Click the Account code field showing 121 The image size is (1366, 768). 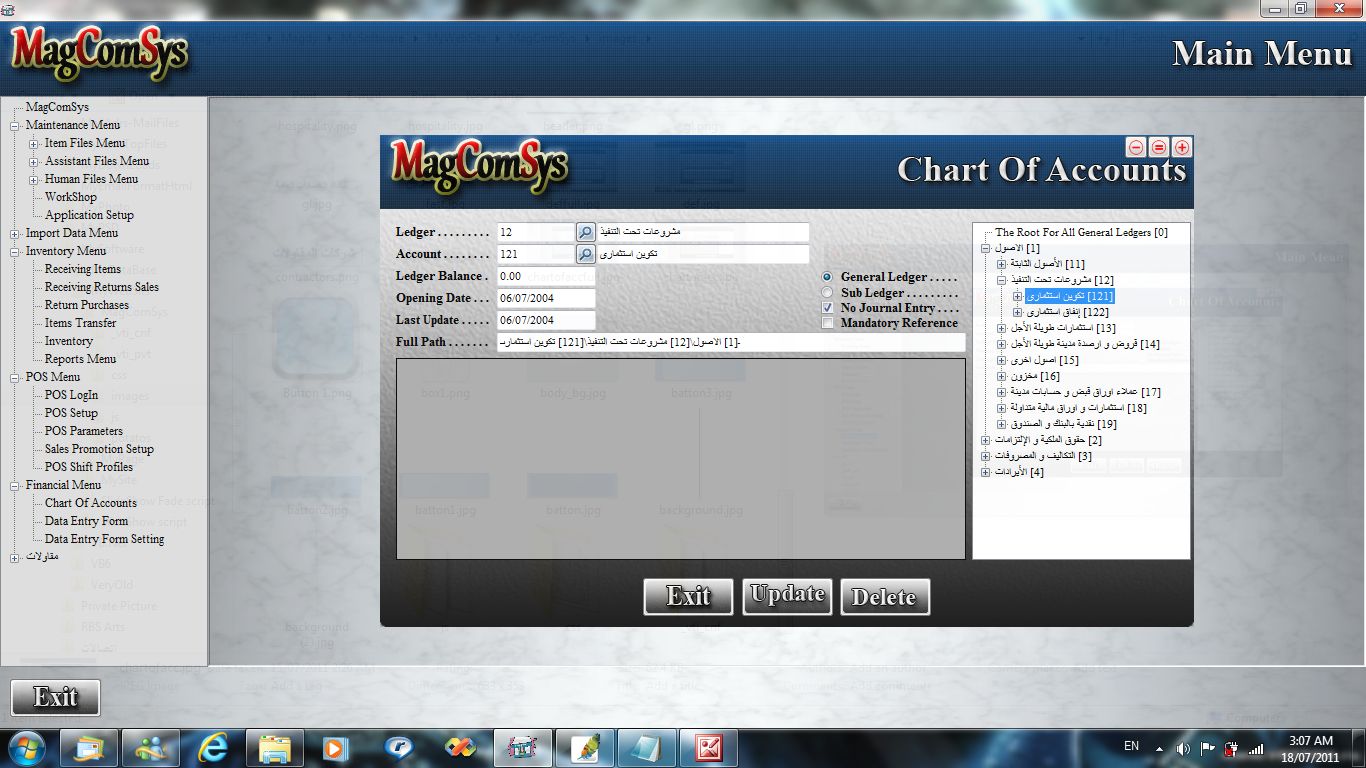point(535,254)
